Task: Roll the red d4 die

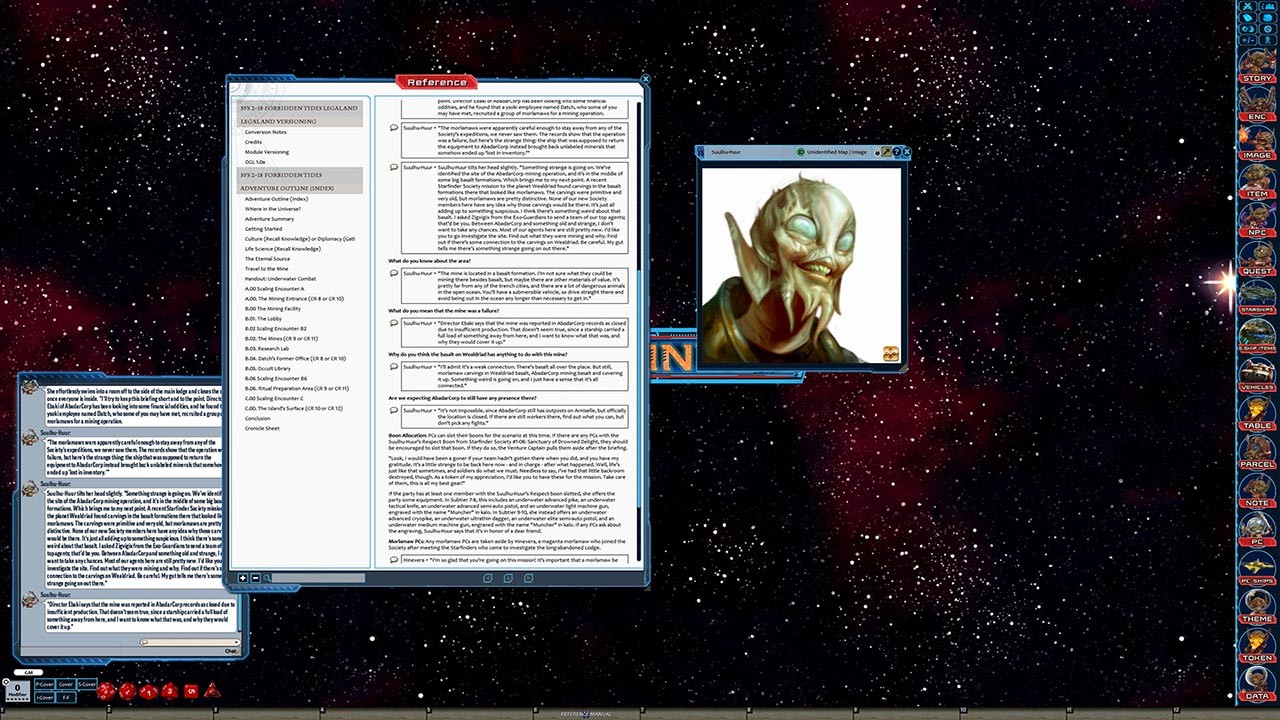Action: click(x=213, y=692)
